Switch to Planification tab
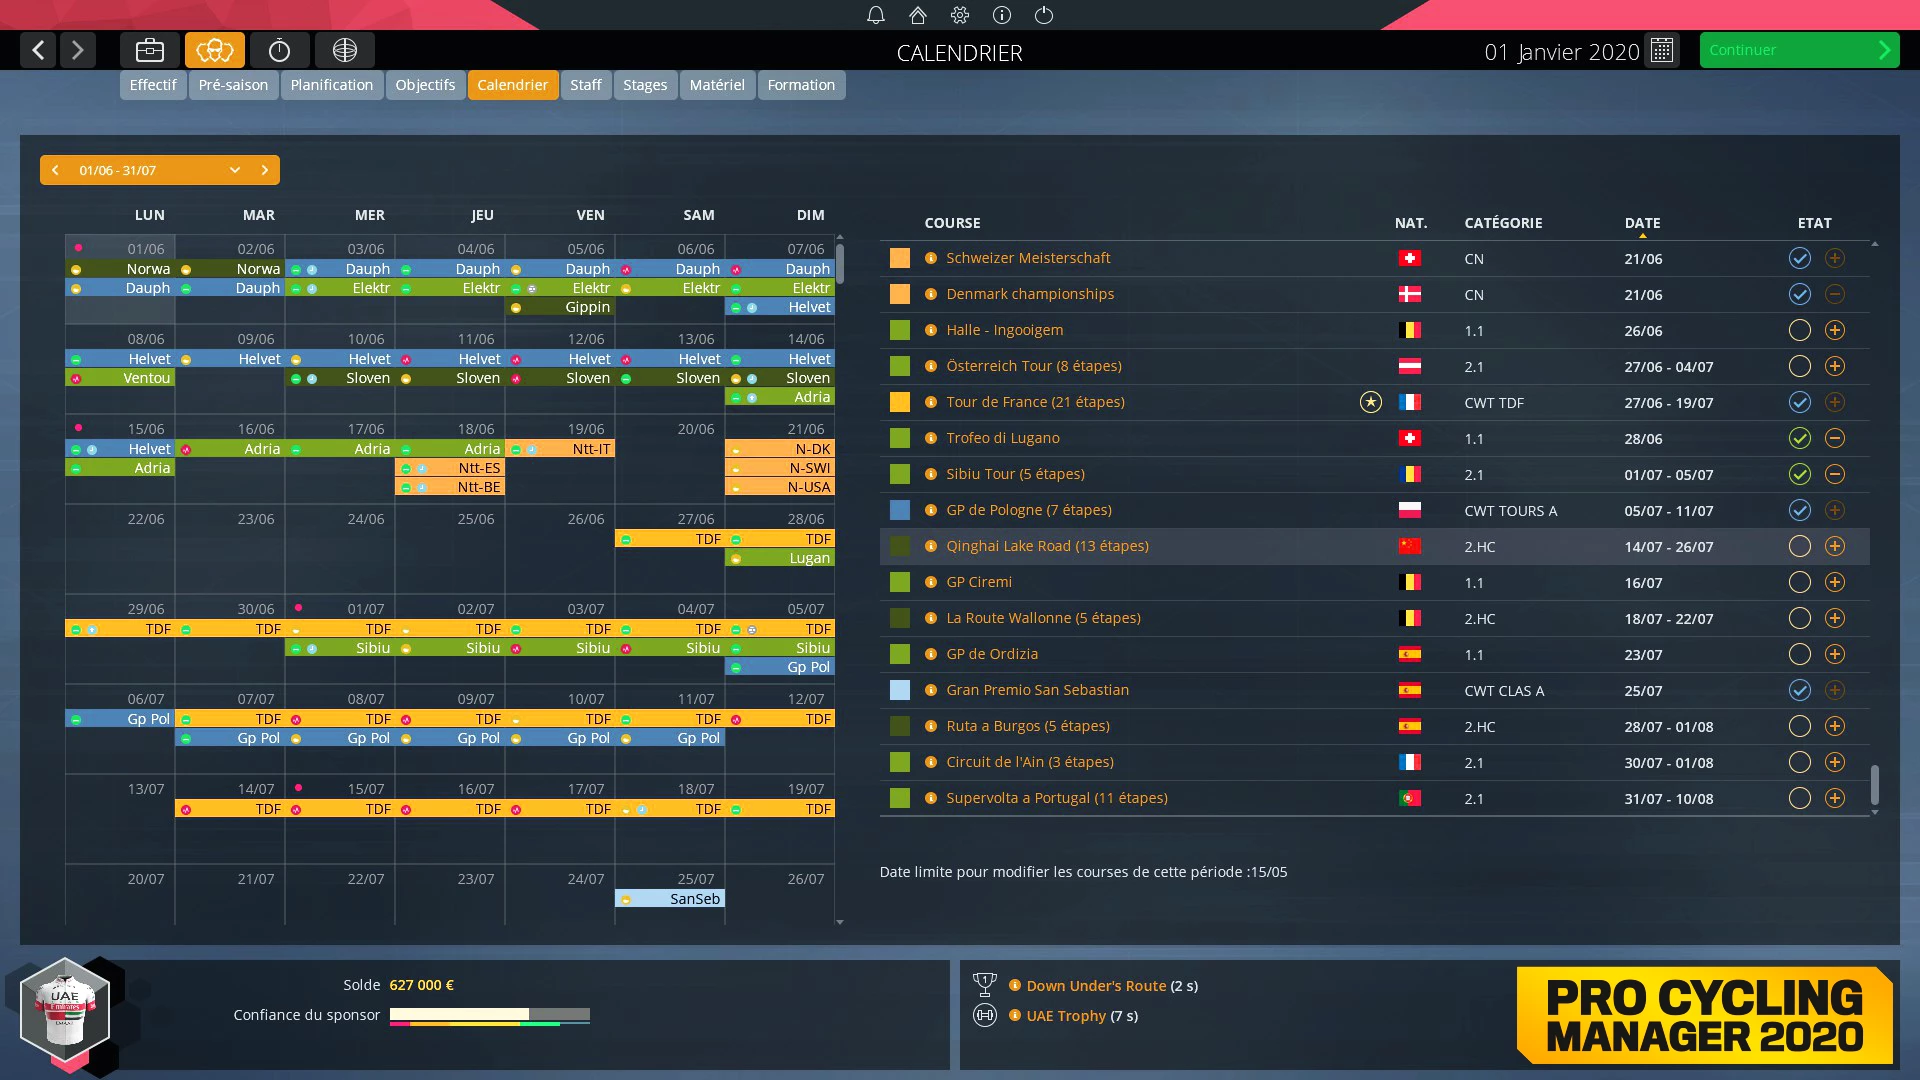 pyautogui.click(x=332, y=85)
